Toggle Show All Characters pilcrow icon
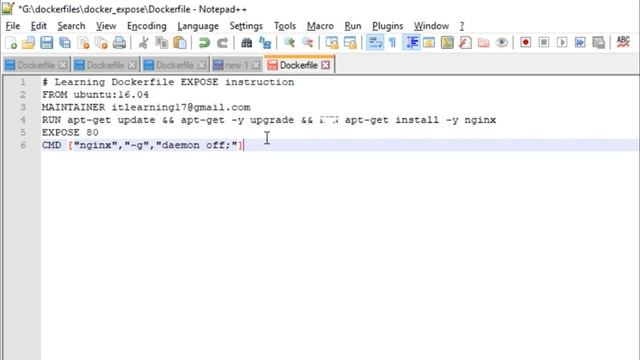 point(393,42)
